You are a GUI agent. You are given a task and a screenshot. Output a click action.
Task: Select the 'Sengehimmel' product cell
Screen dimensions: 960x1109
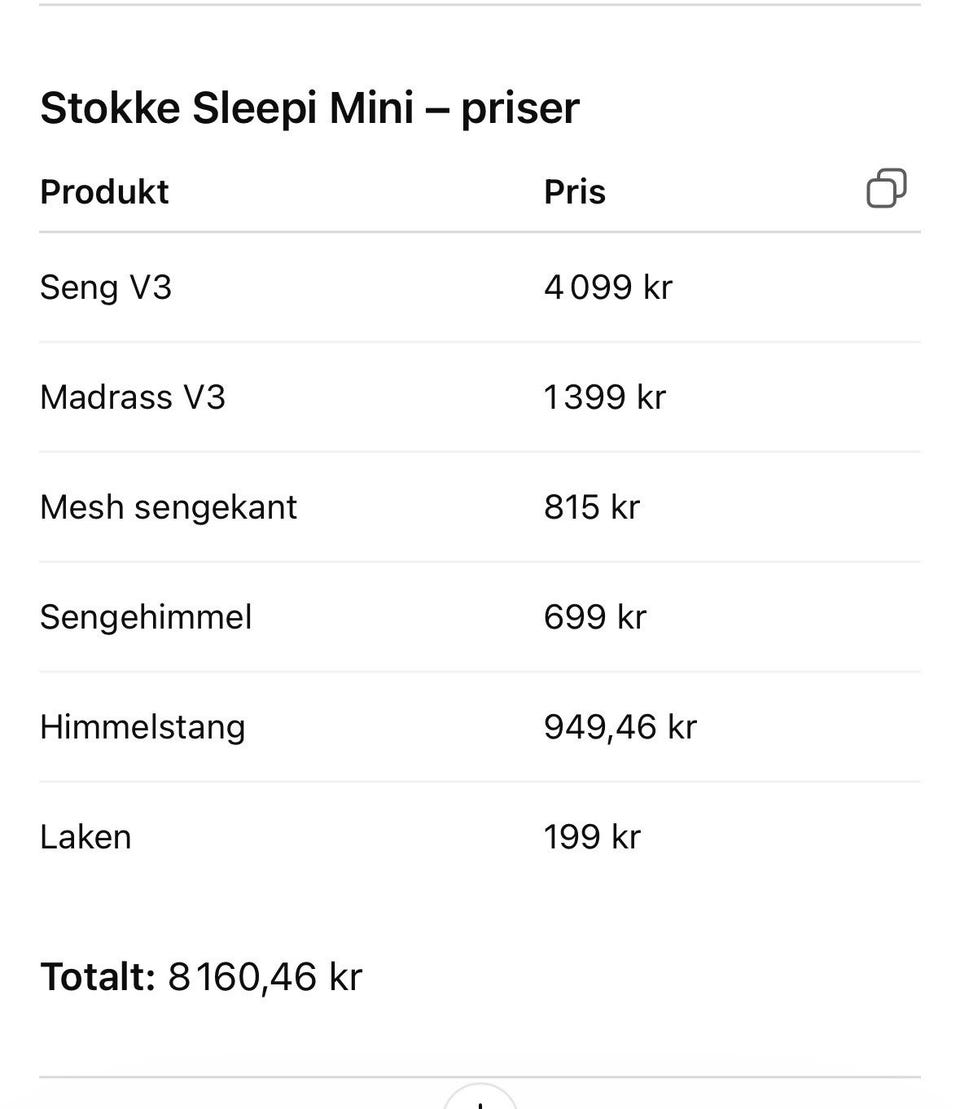(146, 617)
